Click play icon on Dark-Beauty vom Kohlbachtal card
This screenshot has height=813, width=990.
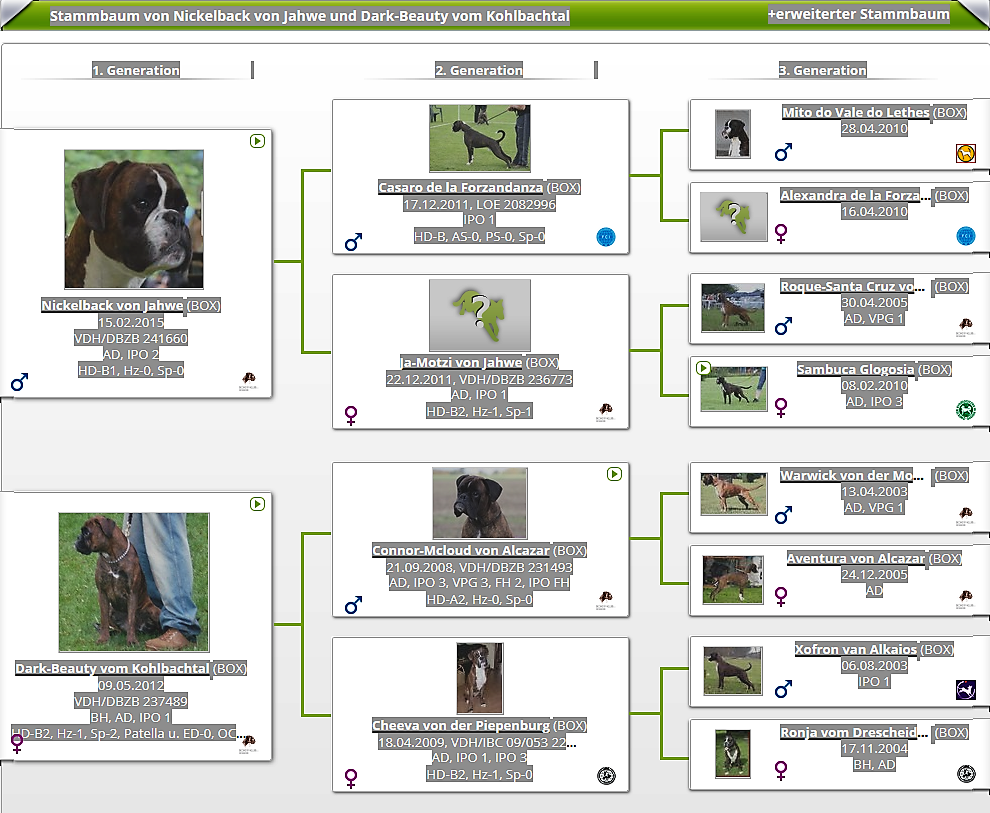257,504
